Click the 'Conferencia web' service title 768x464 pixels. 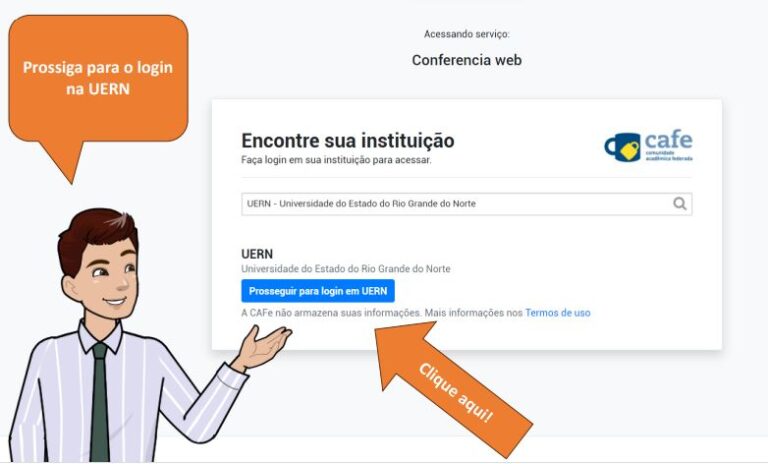(x=467, y=60)
